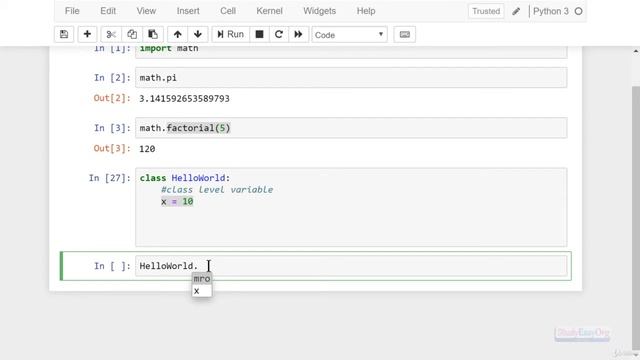Click the Trusted notebook button
The image size is (640, 360).
tap(486, 11)
